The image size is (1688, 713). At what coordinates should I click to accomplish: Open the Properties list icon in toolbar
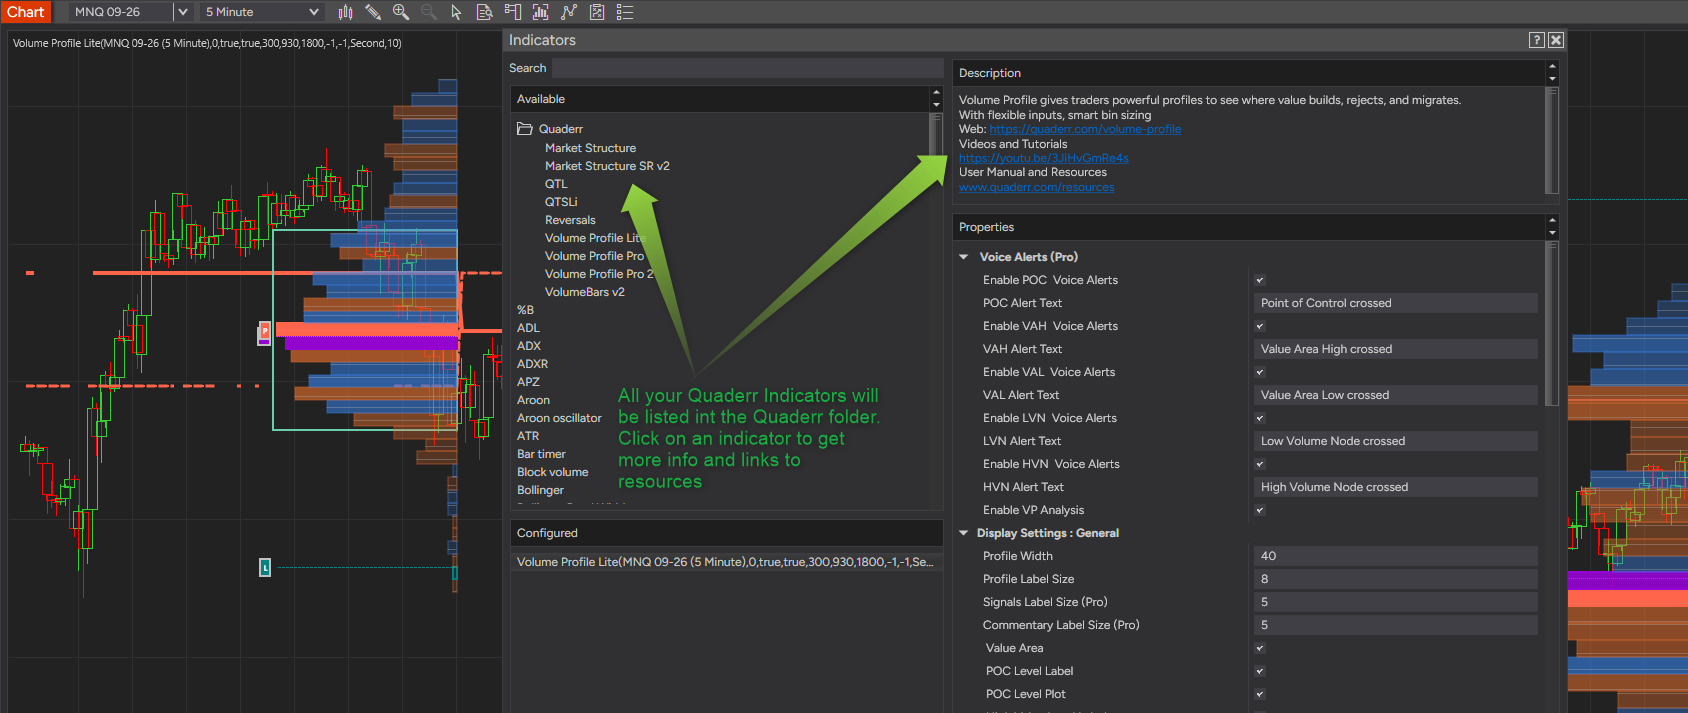coord(625,12)
